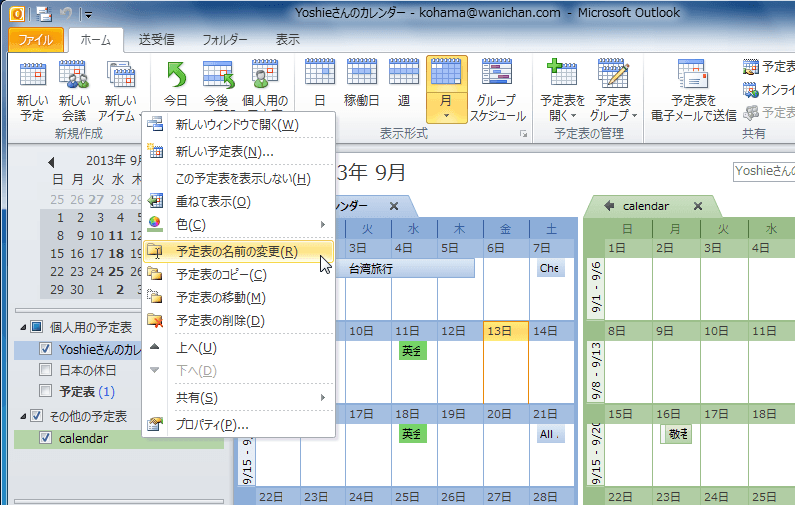
Task: Click E-mail Calendar (予定表を電子メールで送信) icon
Action: click(694, 75)
